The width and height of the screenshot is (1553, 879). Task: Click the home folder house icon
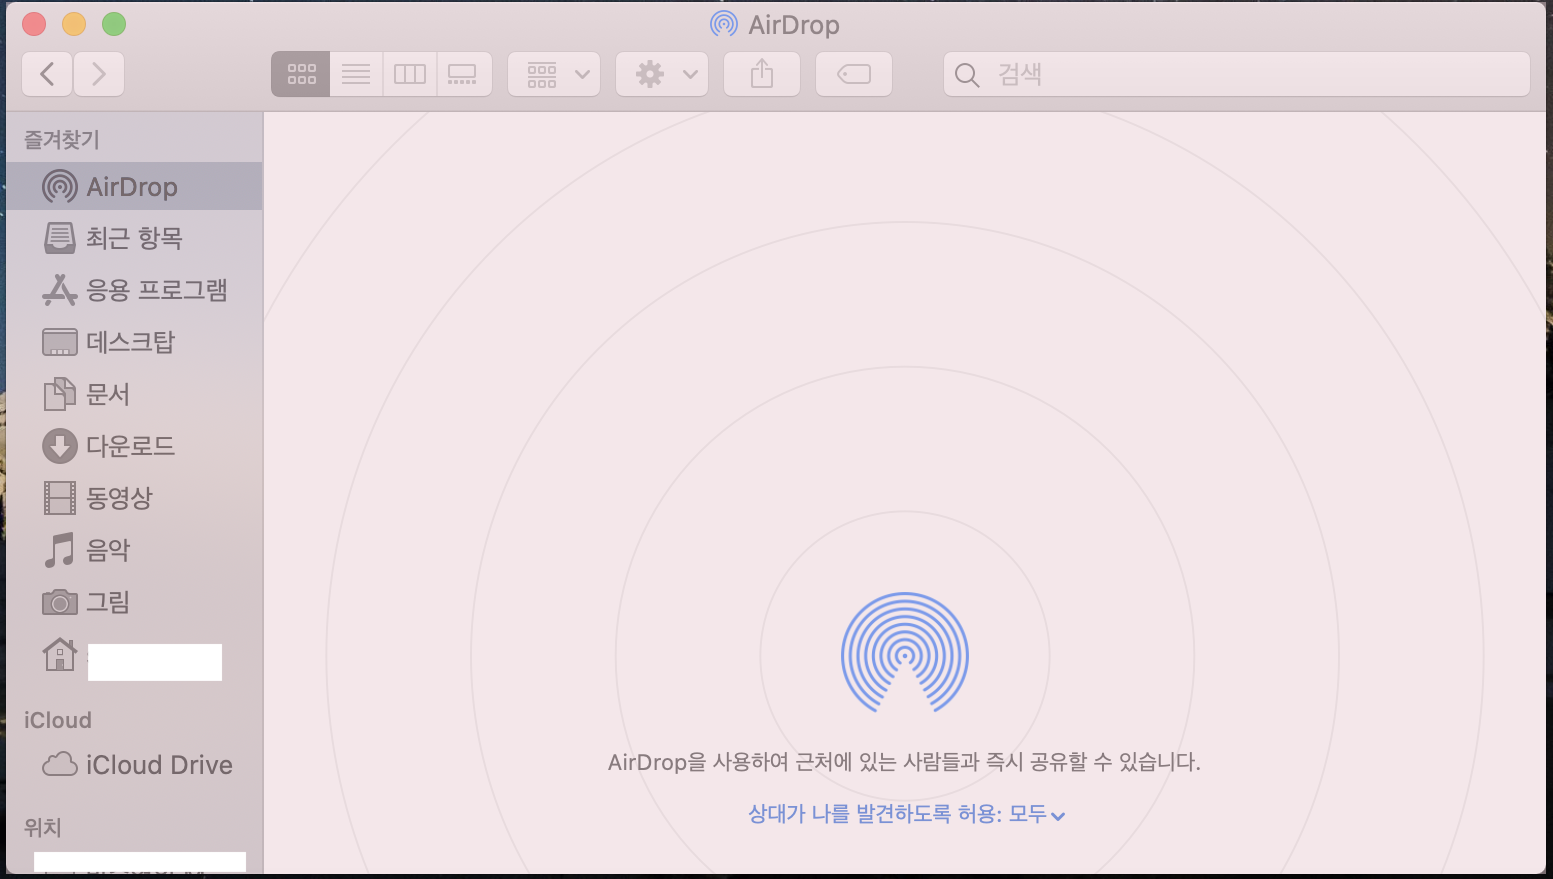tap(60, 655)
